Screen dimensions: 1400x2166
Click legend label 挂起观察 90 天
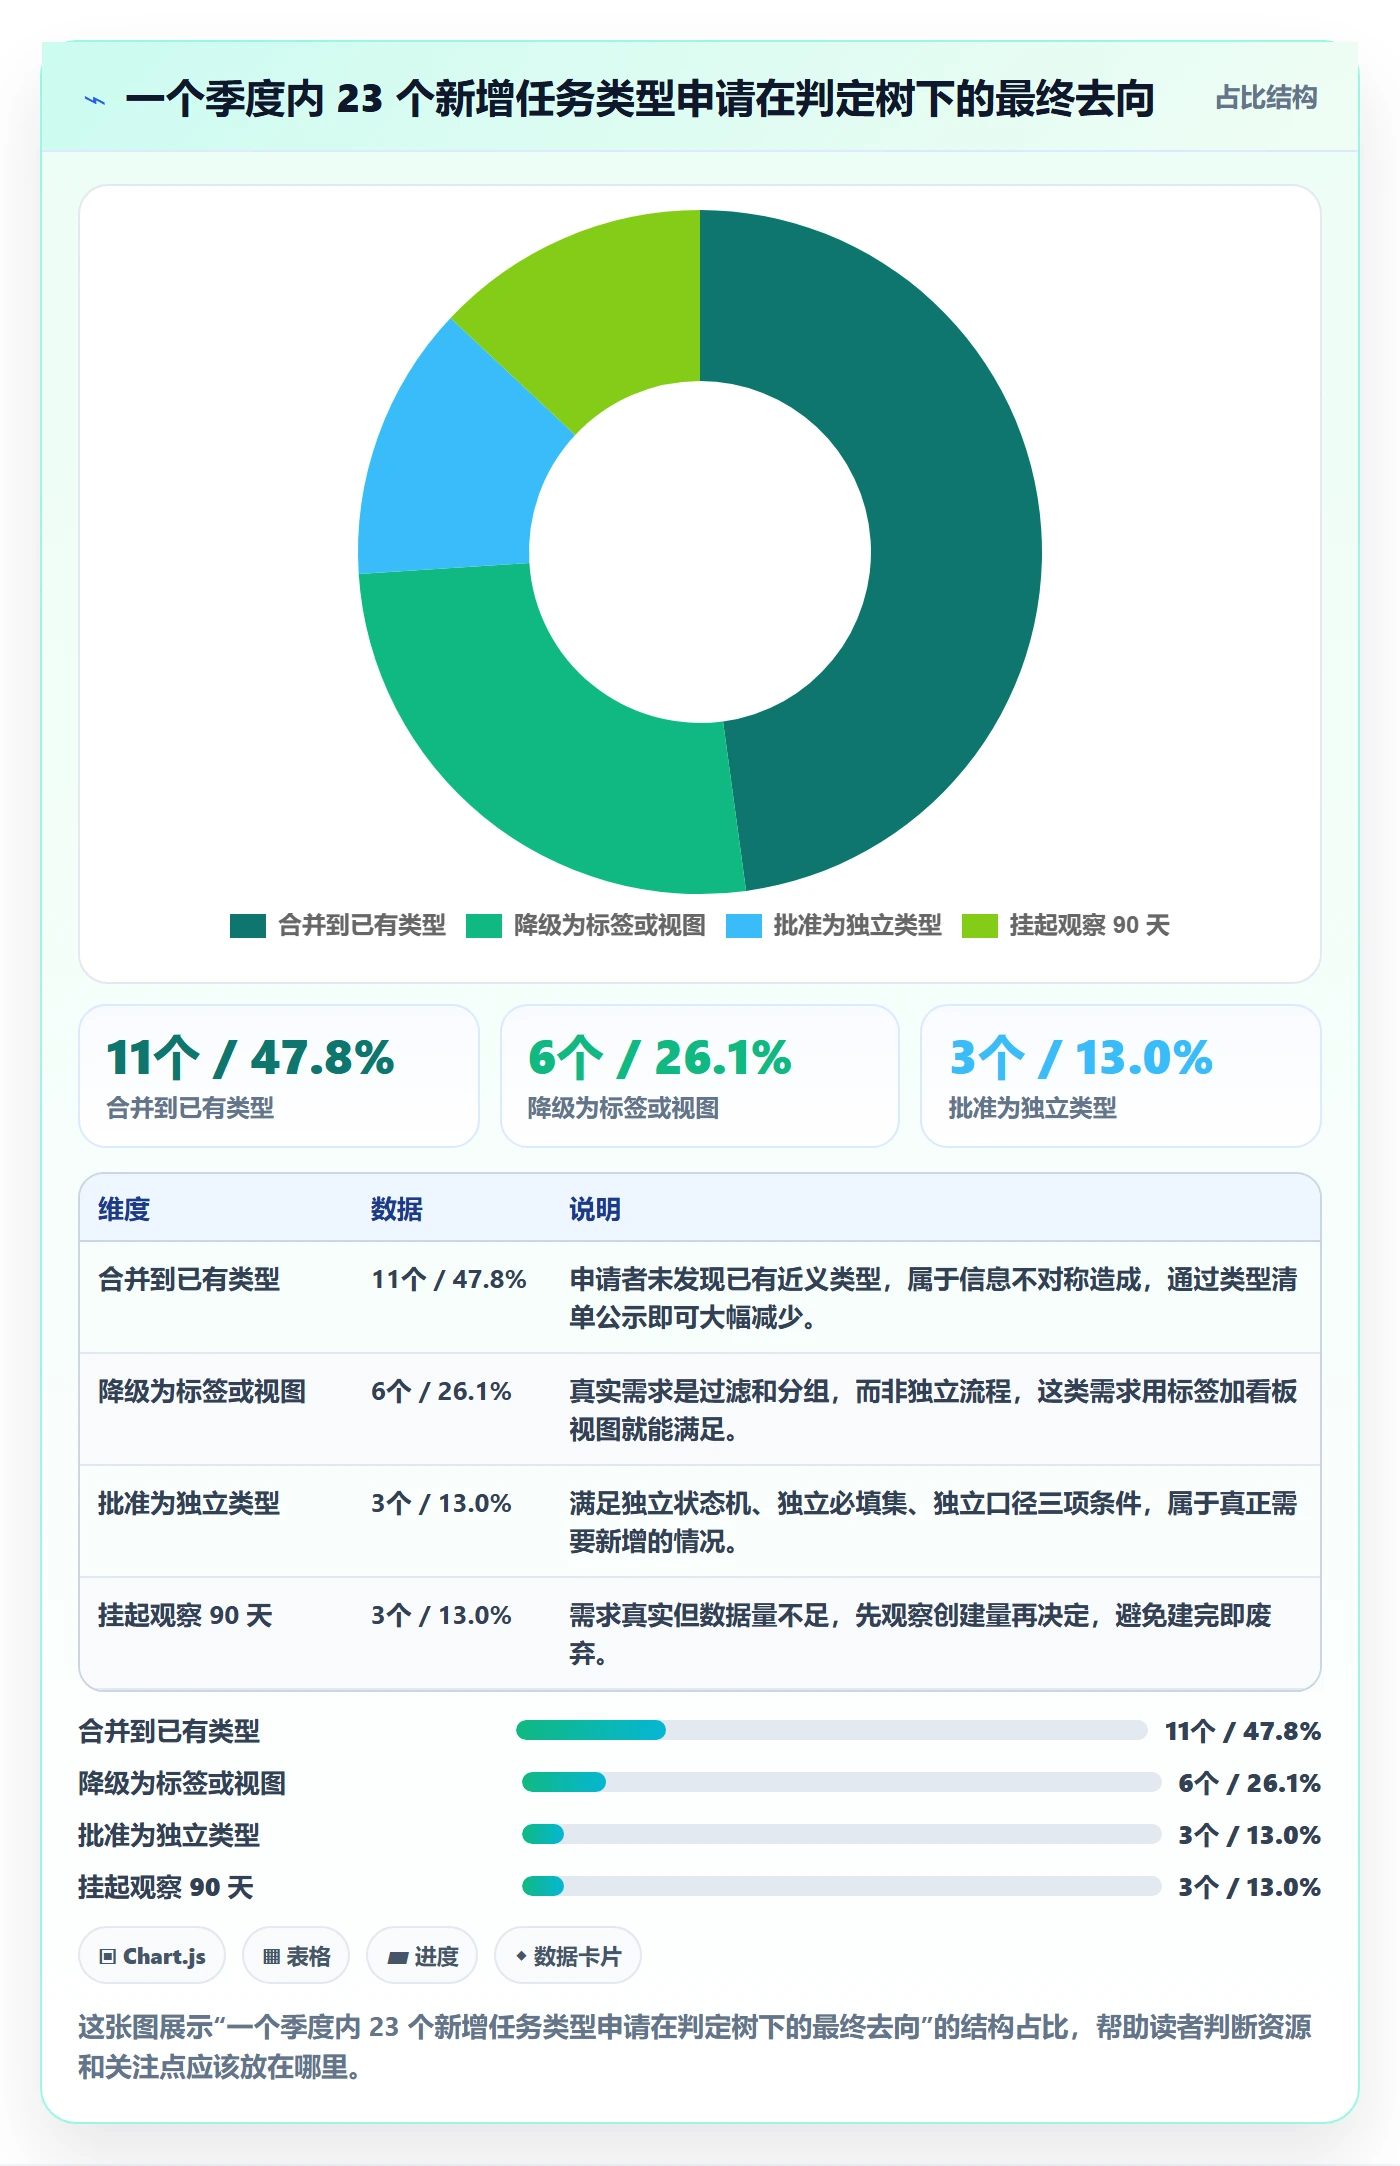[1090, 926]
